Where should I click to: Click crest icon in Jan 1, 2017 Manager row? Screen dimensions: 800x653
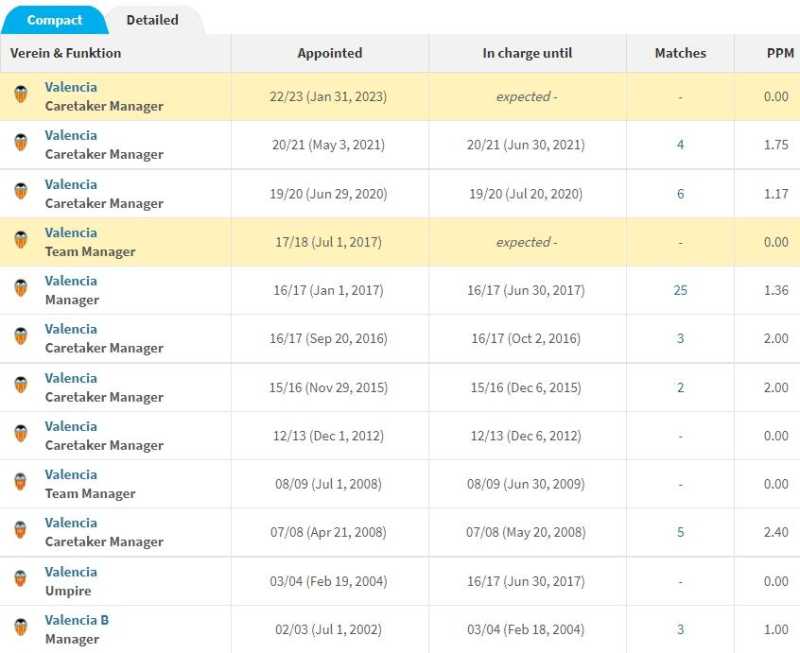coord(21,289)
